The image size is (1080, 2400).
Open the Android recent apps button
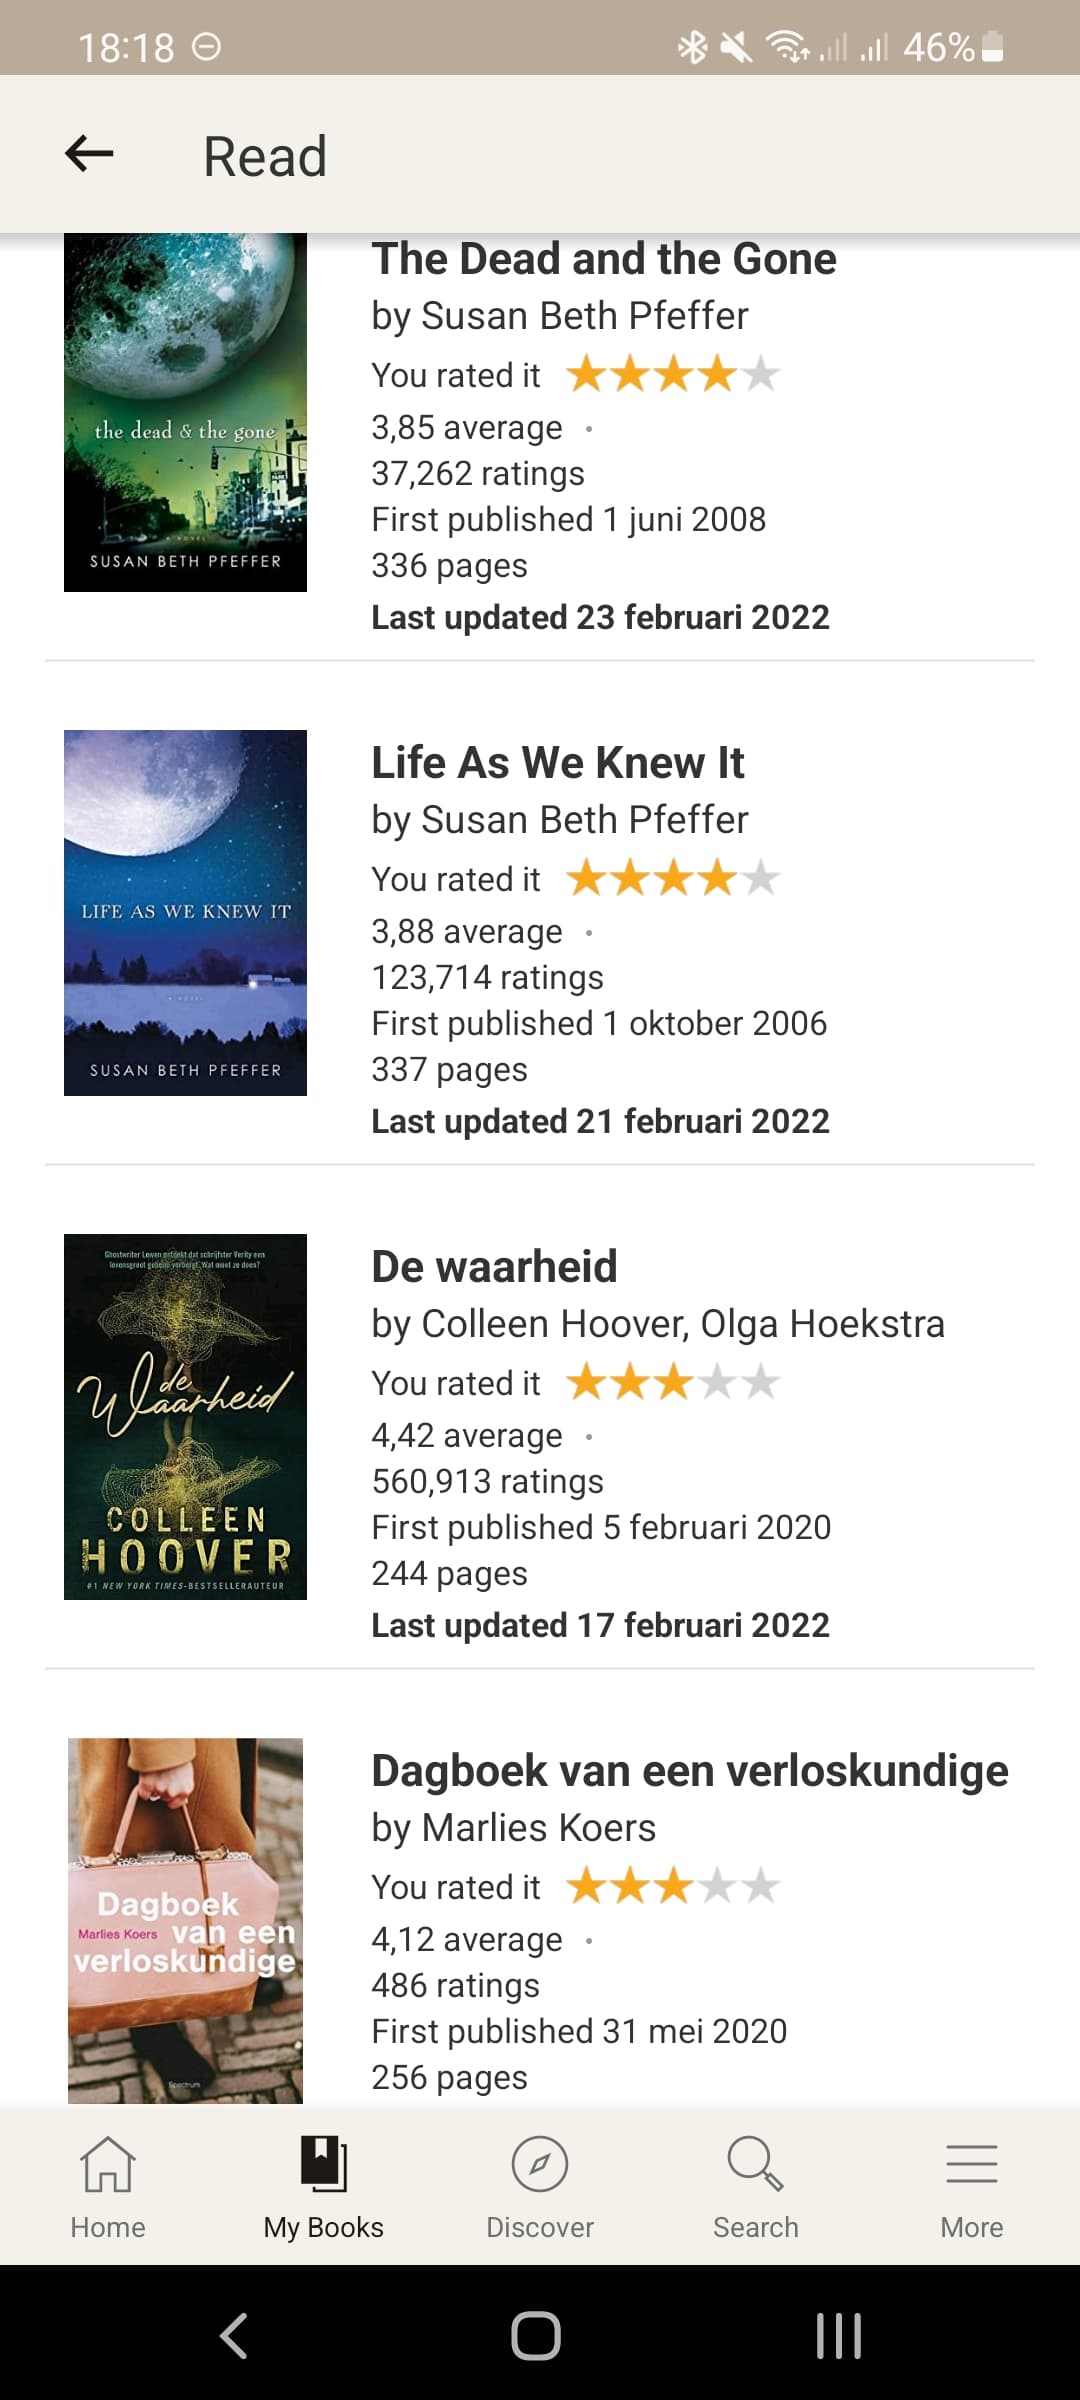pos(839,2336)
